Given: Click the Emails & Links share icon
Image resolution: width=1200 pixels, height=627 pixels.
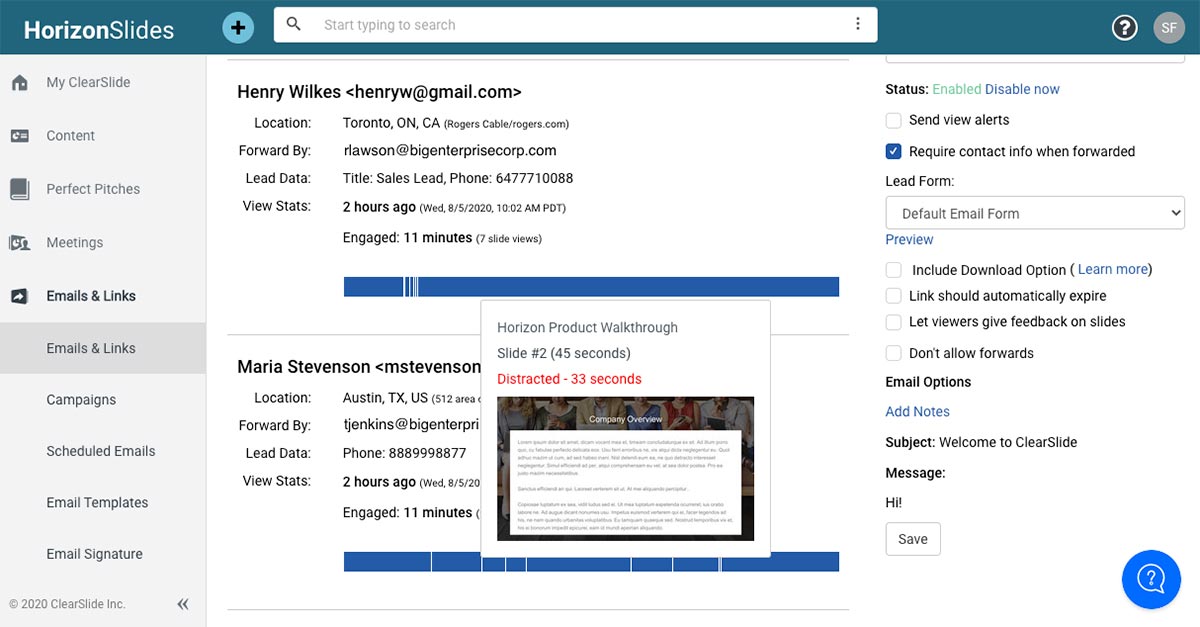Looking at the screenshot, I should coord(20,296).
